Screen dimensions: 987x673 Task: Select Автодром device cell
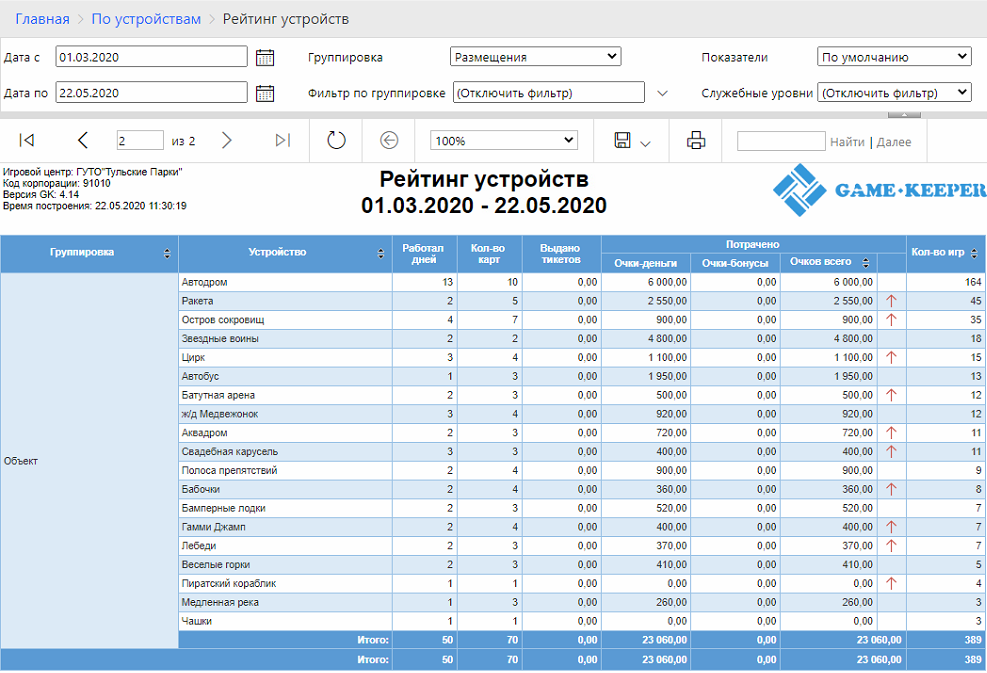point(286,282)
